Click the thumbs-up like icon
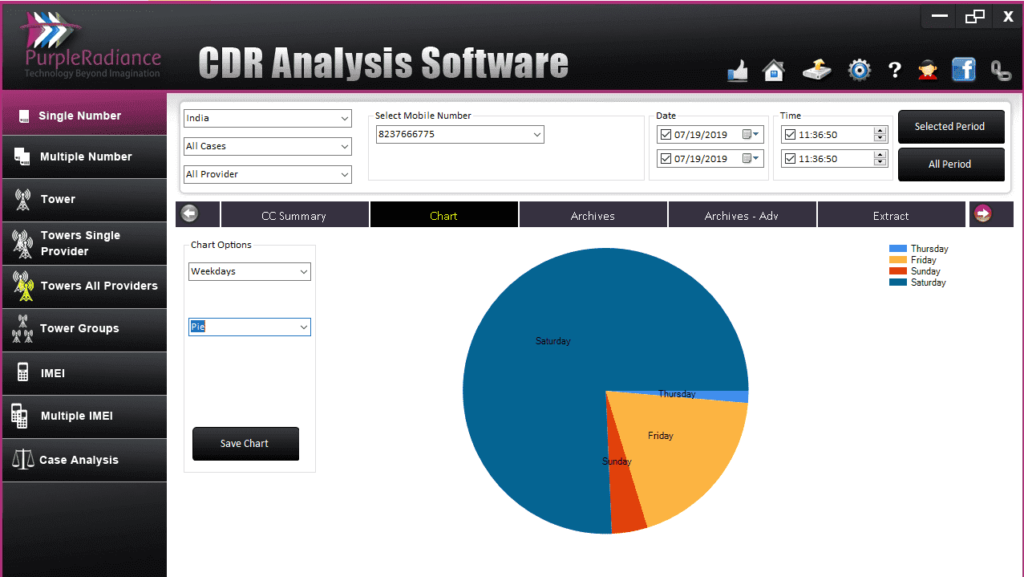The image size is (1024, 577). pyautogui.click(x=738, y=70)
